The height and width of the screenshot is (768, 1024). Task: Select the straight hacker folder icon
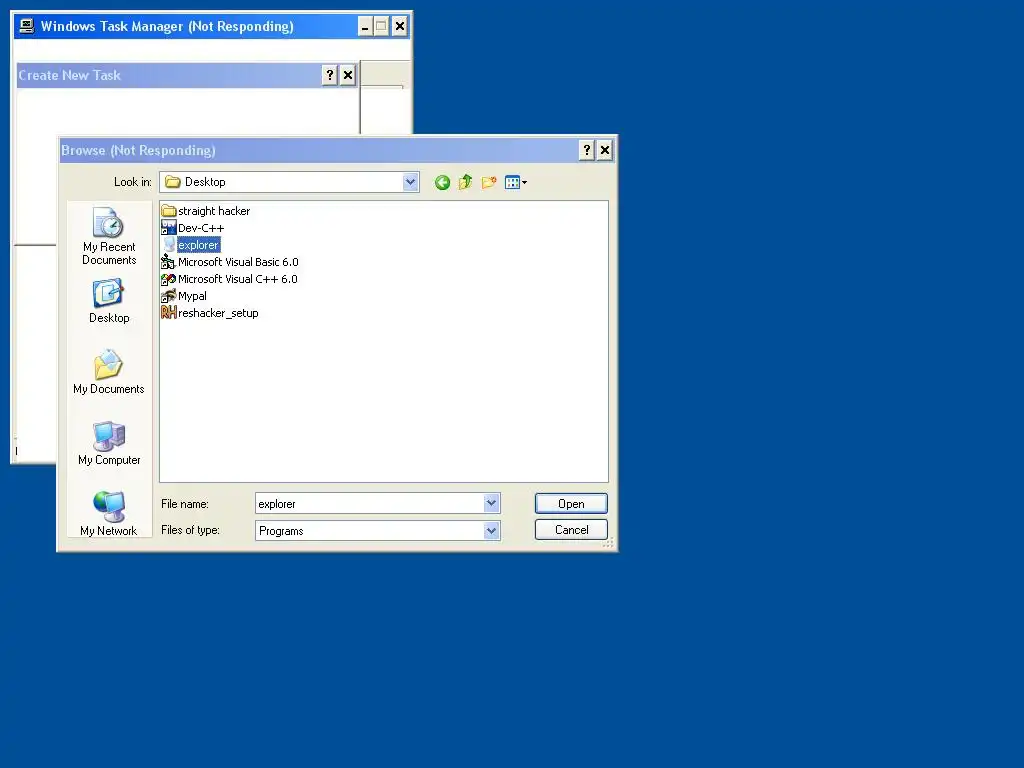coord(168,211)
